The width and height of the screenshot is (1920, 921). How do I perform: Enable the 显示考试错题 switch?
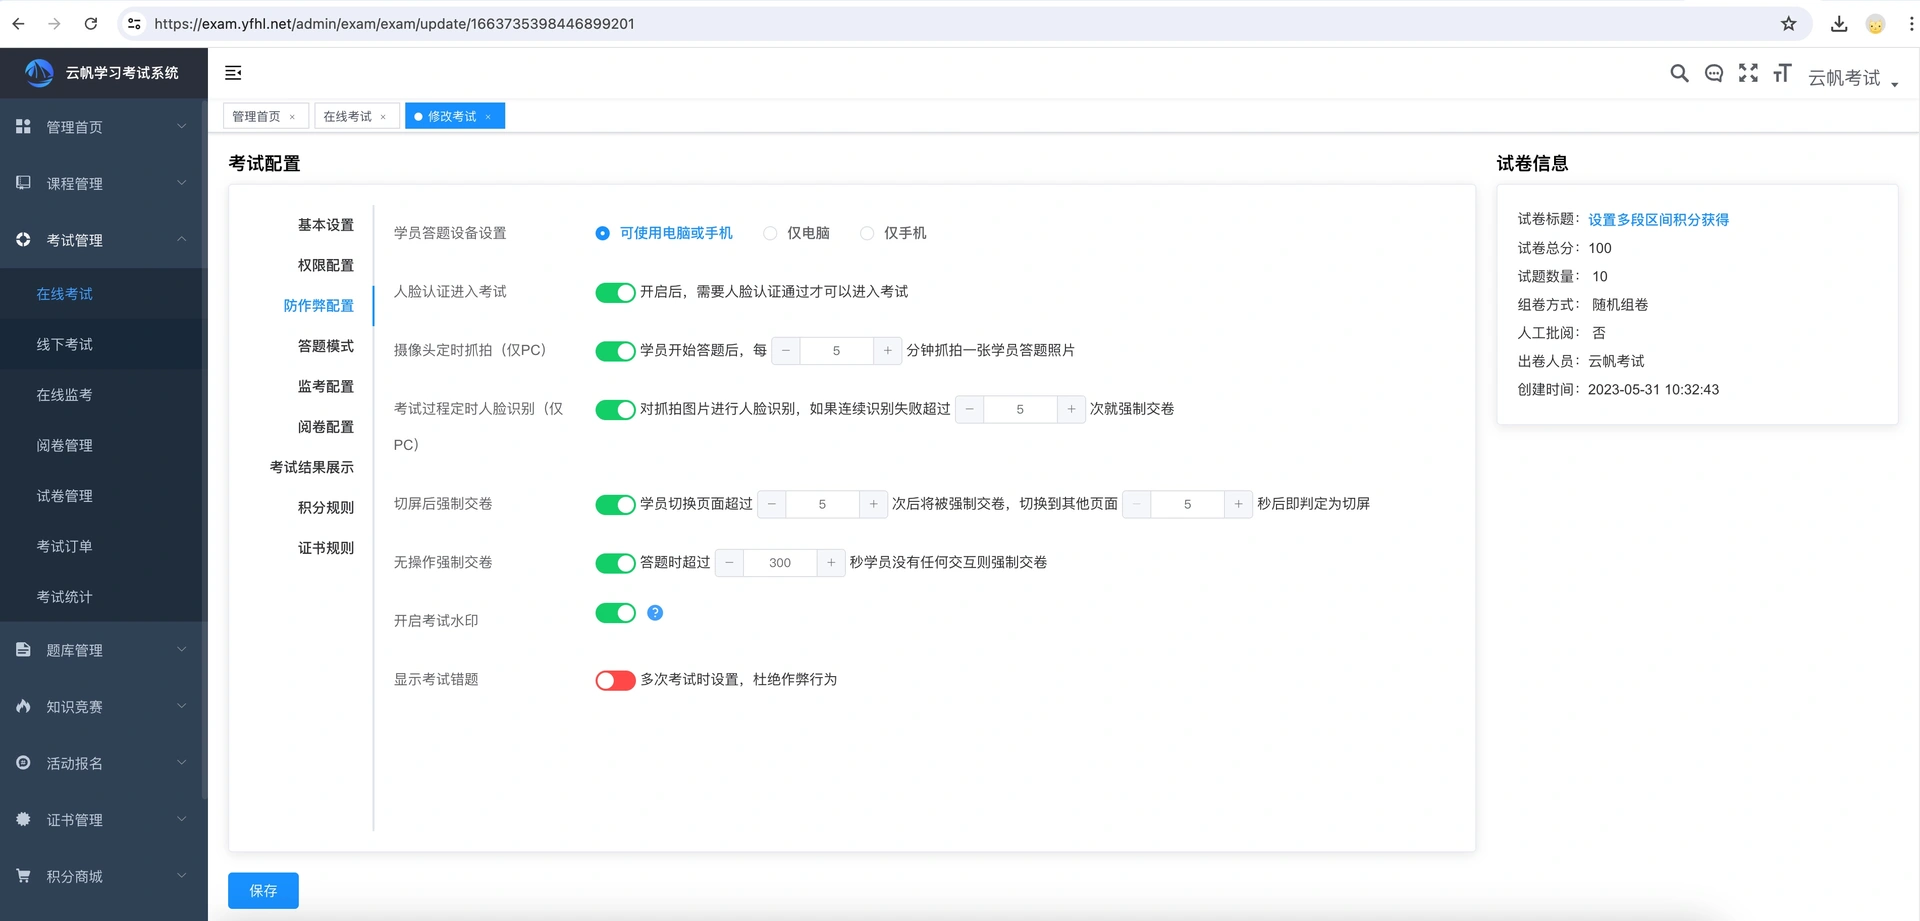coord(615,681)
